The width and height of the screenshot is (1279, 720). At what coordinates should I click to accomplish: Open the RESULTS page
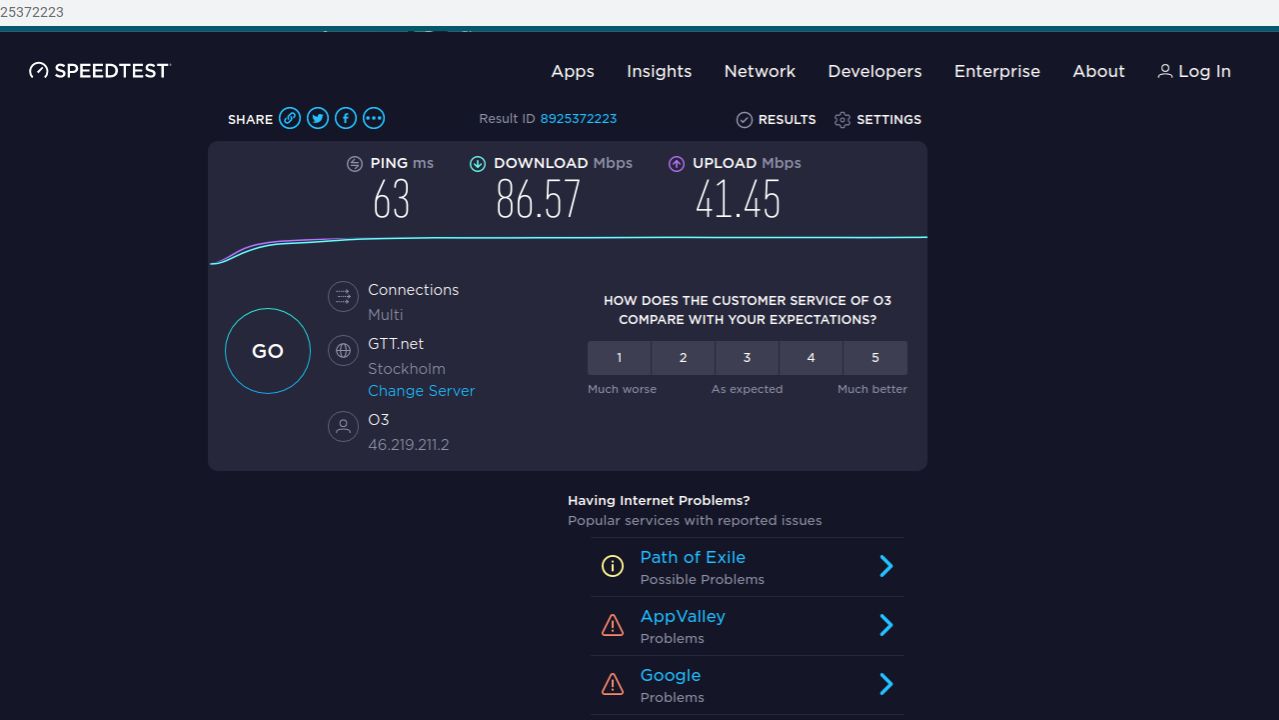[787, 119]
